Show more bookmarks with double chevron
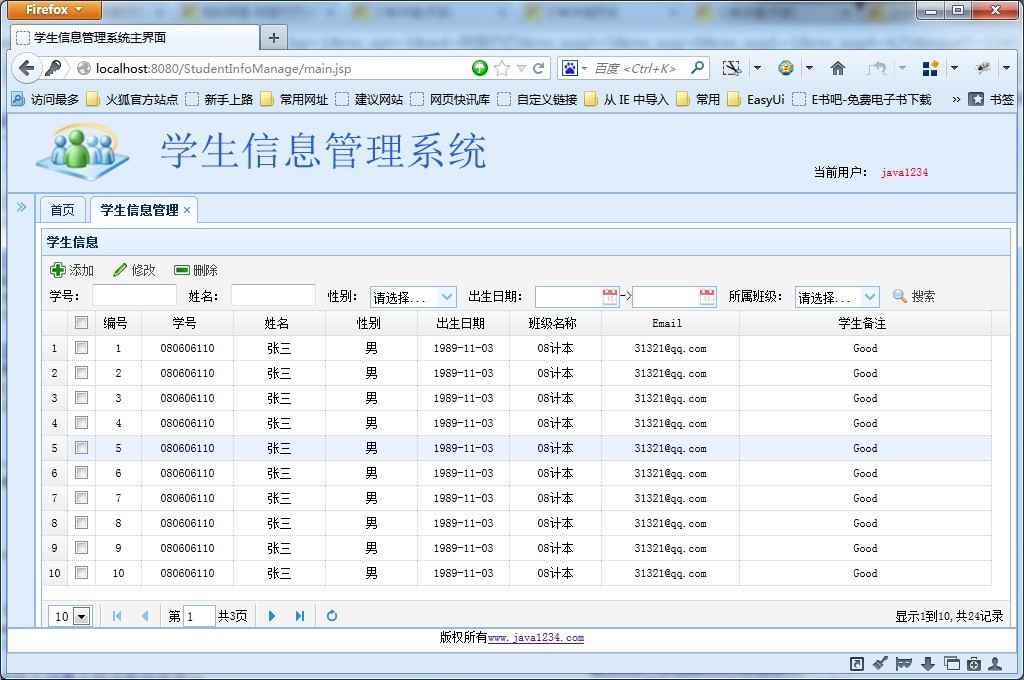 [x=956, y=99]
